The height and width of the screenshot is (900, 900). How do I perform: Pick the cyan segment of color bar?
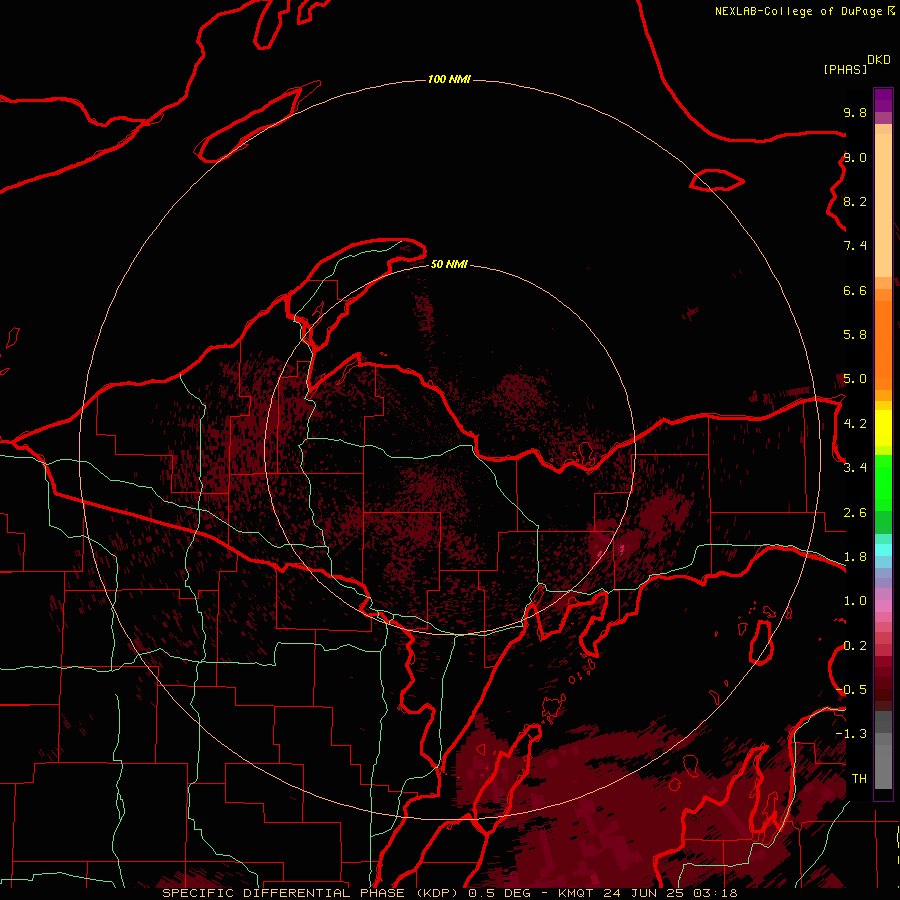coord(883,550)
